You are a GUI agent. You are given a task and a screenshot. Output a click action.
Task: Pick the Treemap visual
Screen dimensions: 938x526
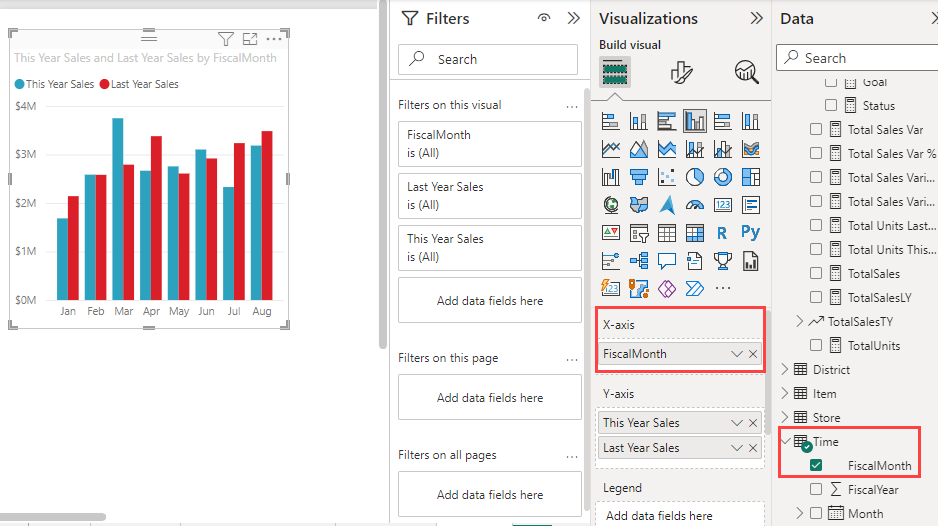coord(751,177)
